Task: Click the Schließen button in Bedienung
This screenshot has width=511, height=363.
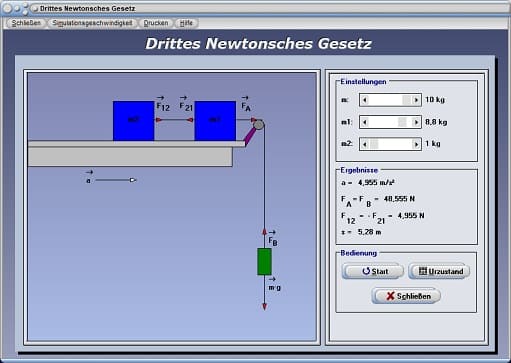Action: point(406,296)
